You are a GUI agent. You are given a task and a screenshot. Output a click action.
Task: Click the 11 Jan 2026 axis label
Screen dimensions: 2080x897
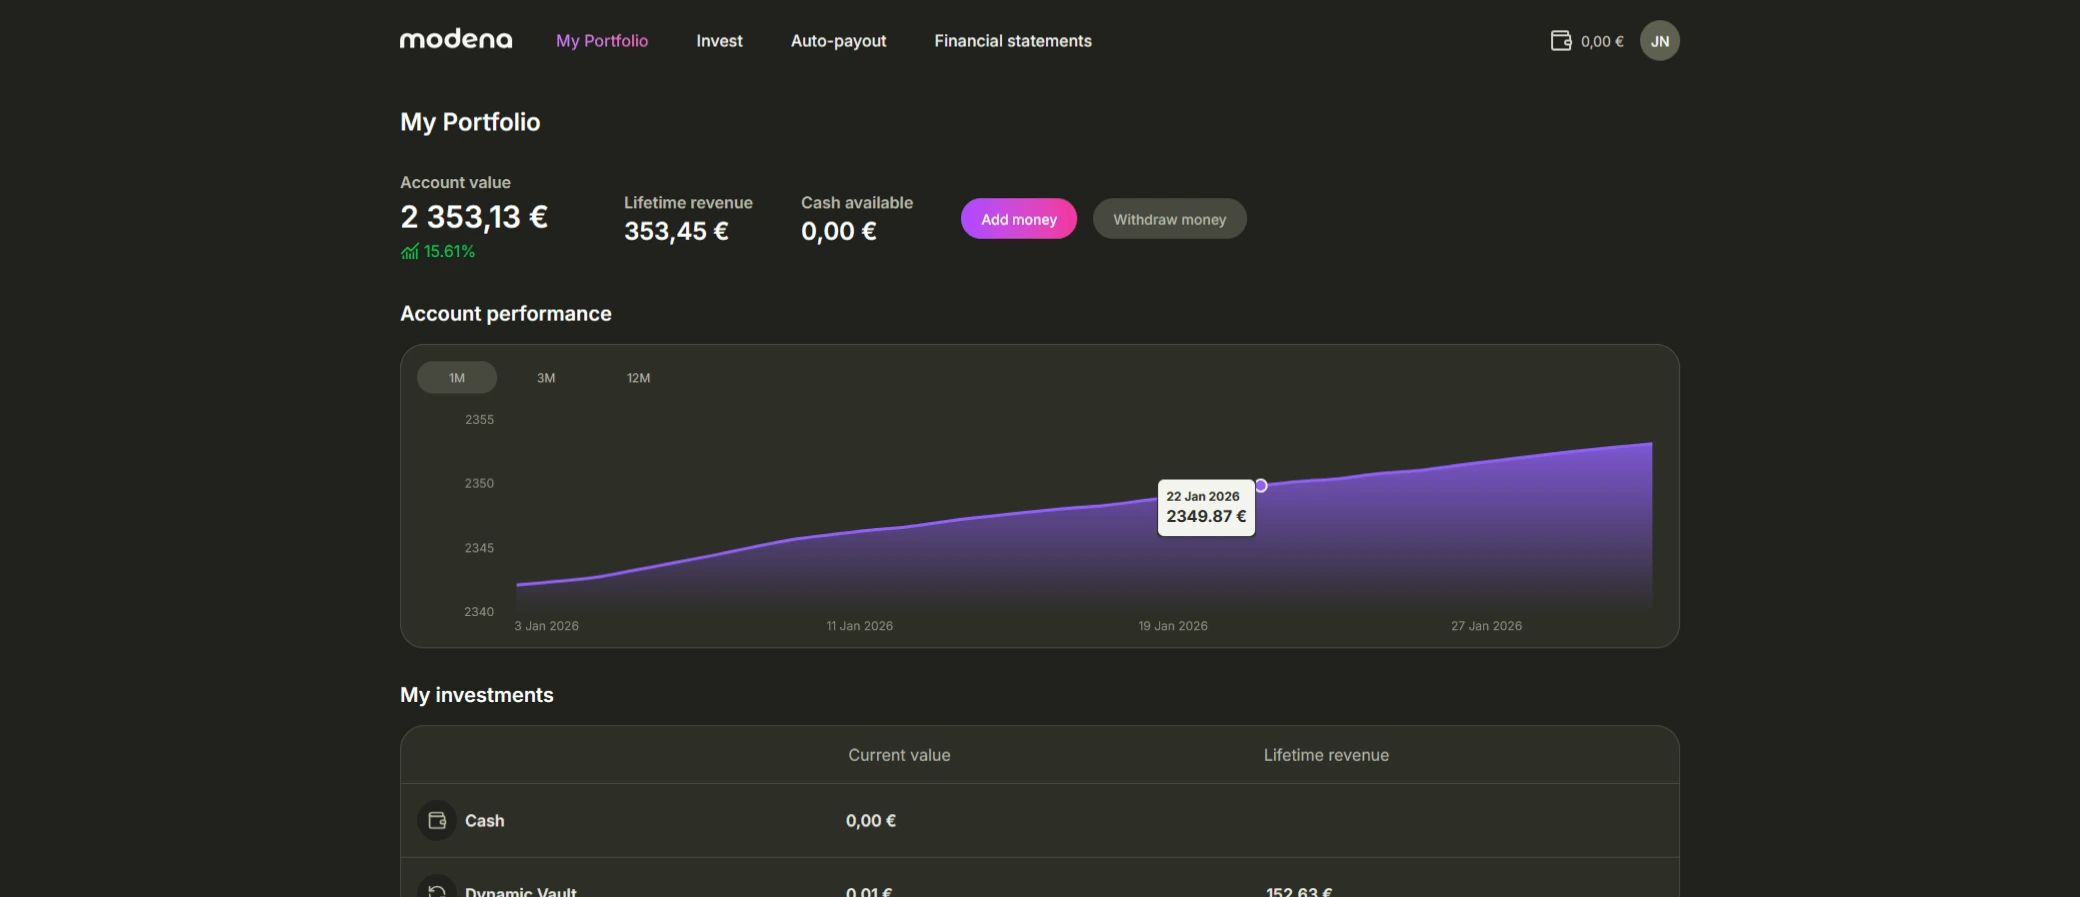coord(860,626)
